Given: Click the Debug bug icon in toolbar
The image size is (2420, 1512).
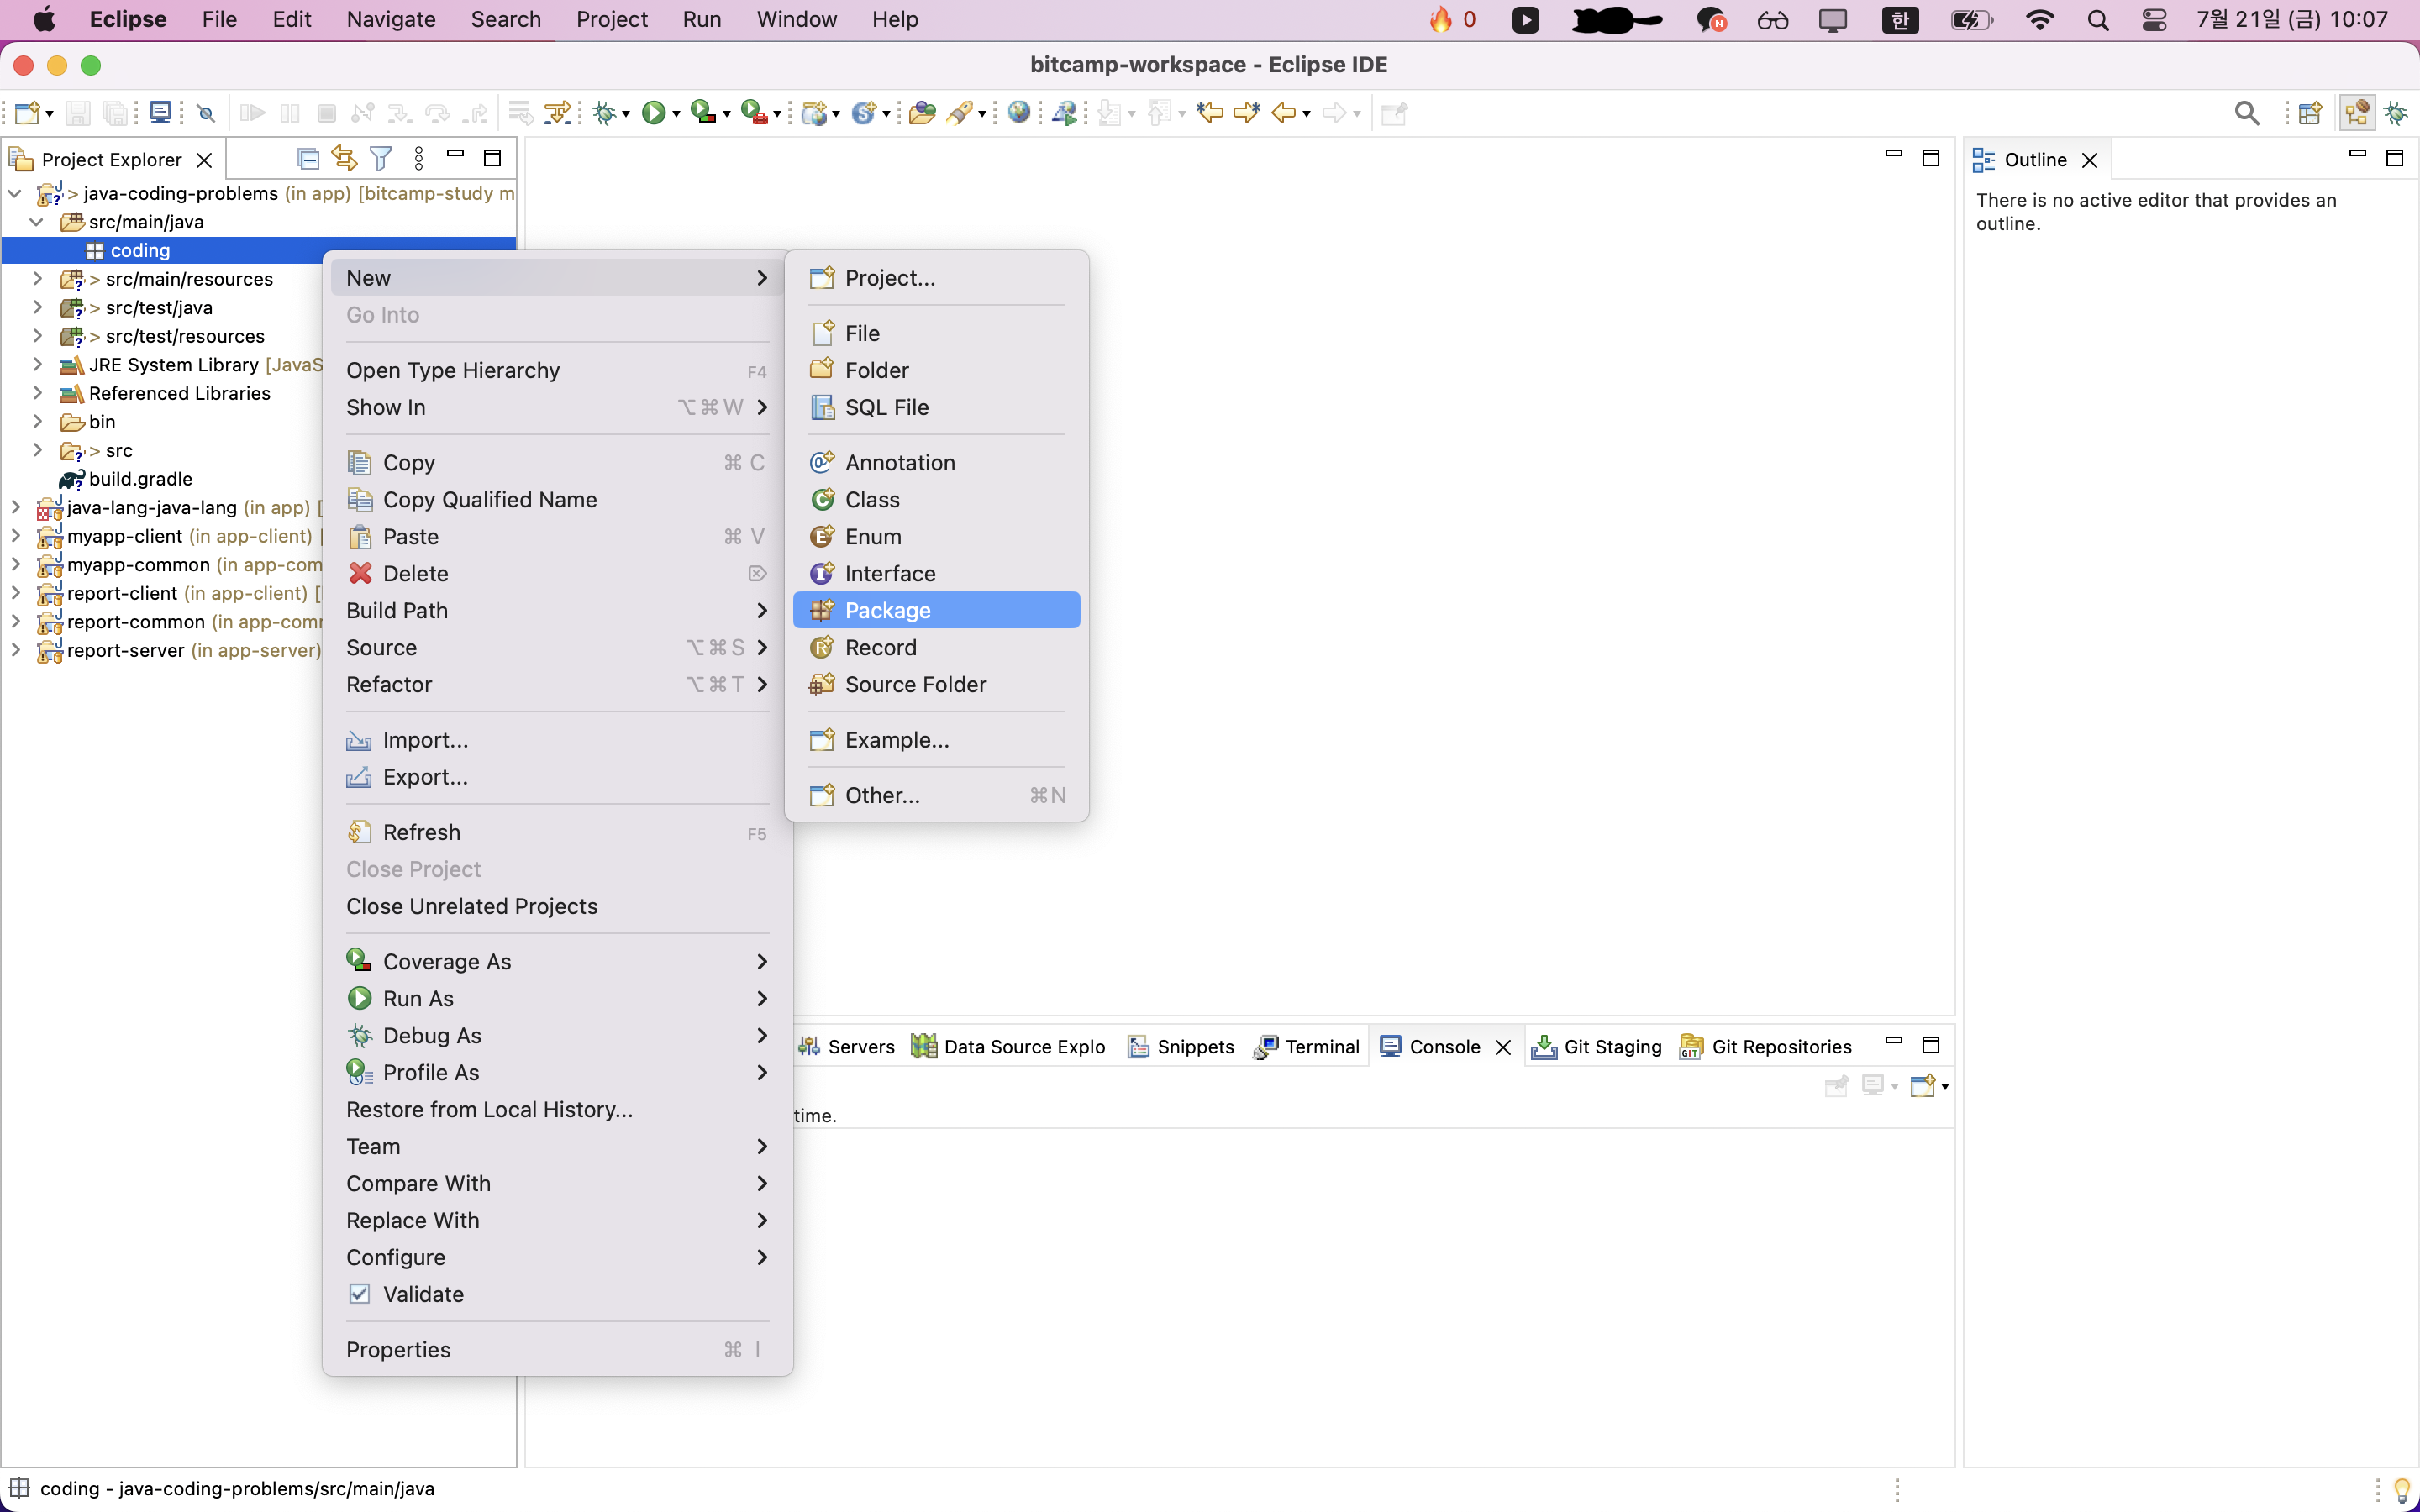Looking at the screenshot, I should 604,113.
